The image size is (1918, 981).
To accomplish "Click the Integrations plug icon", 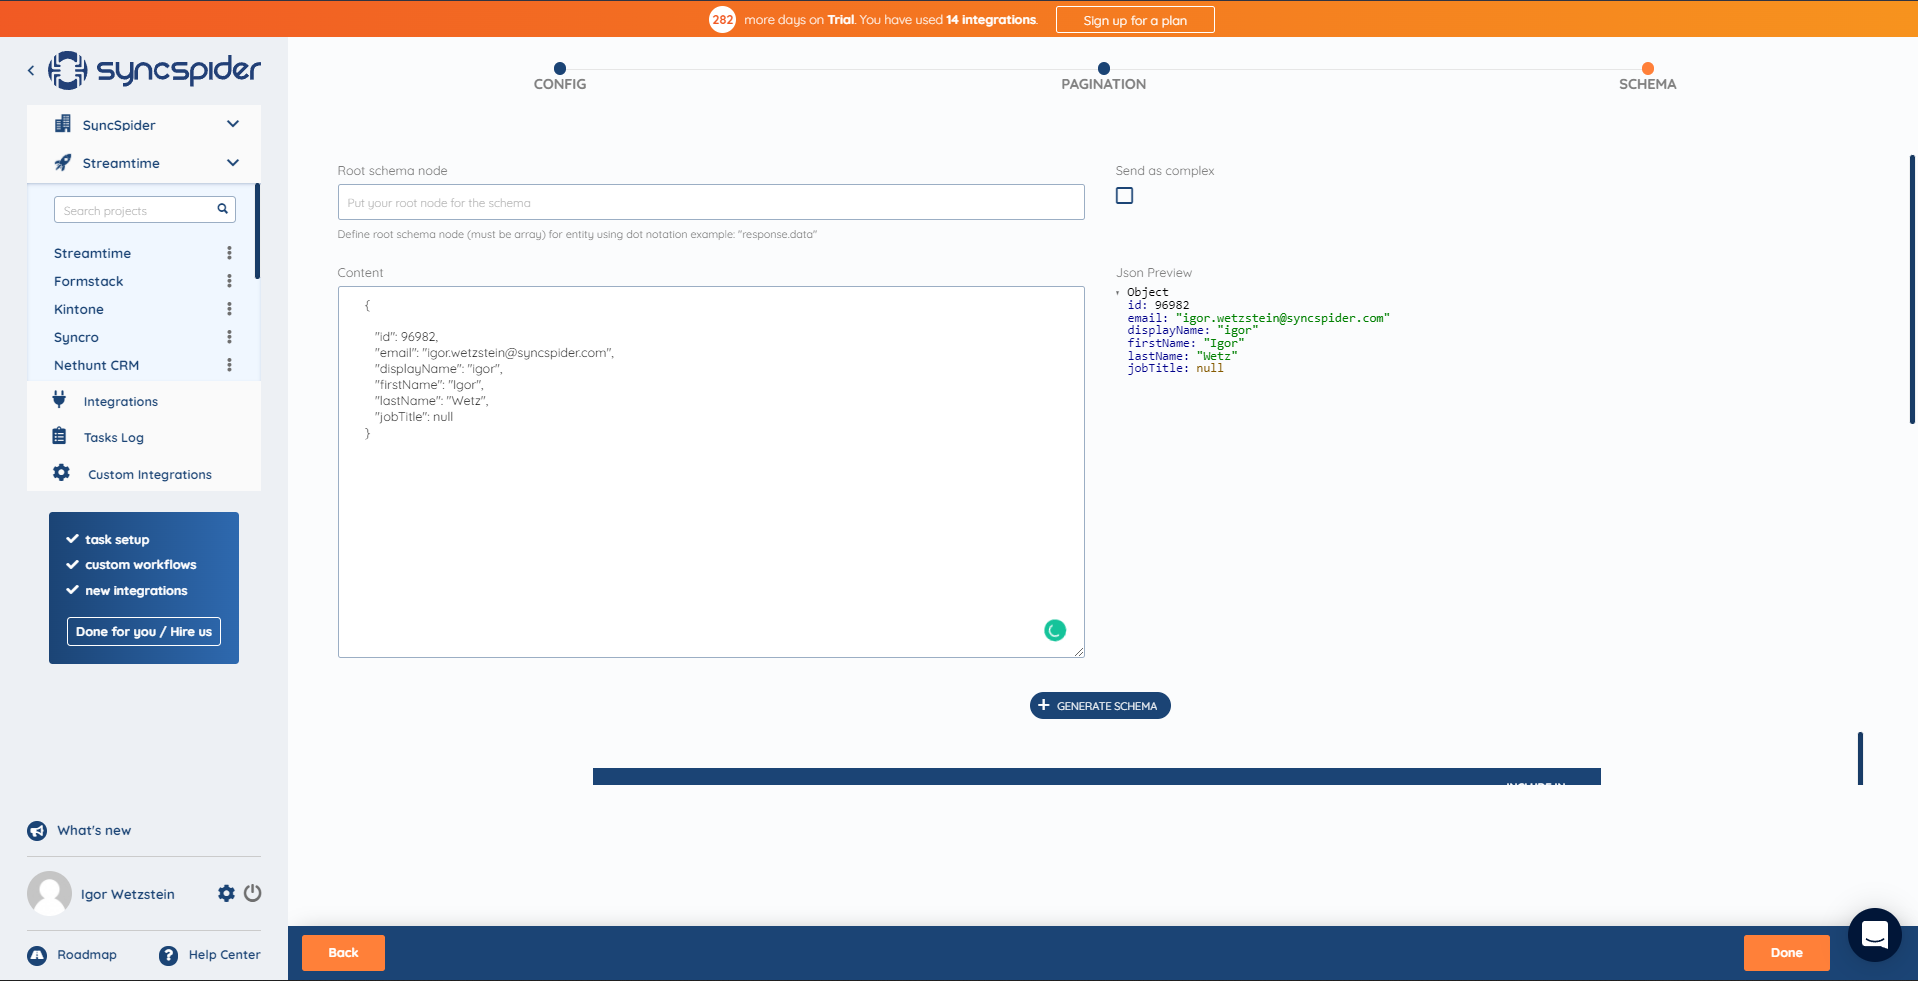I will pyautogui.click(x=59, y=400).
